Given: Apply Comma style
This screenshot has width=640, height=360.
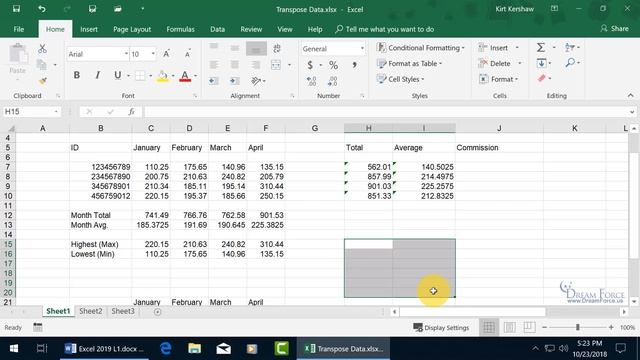Looking at the screenshot, I should [x=354, y=65].
